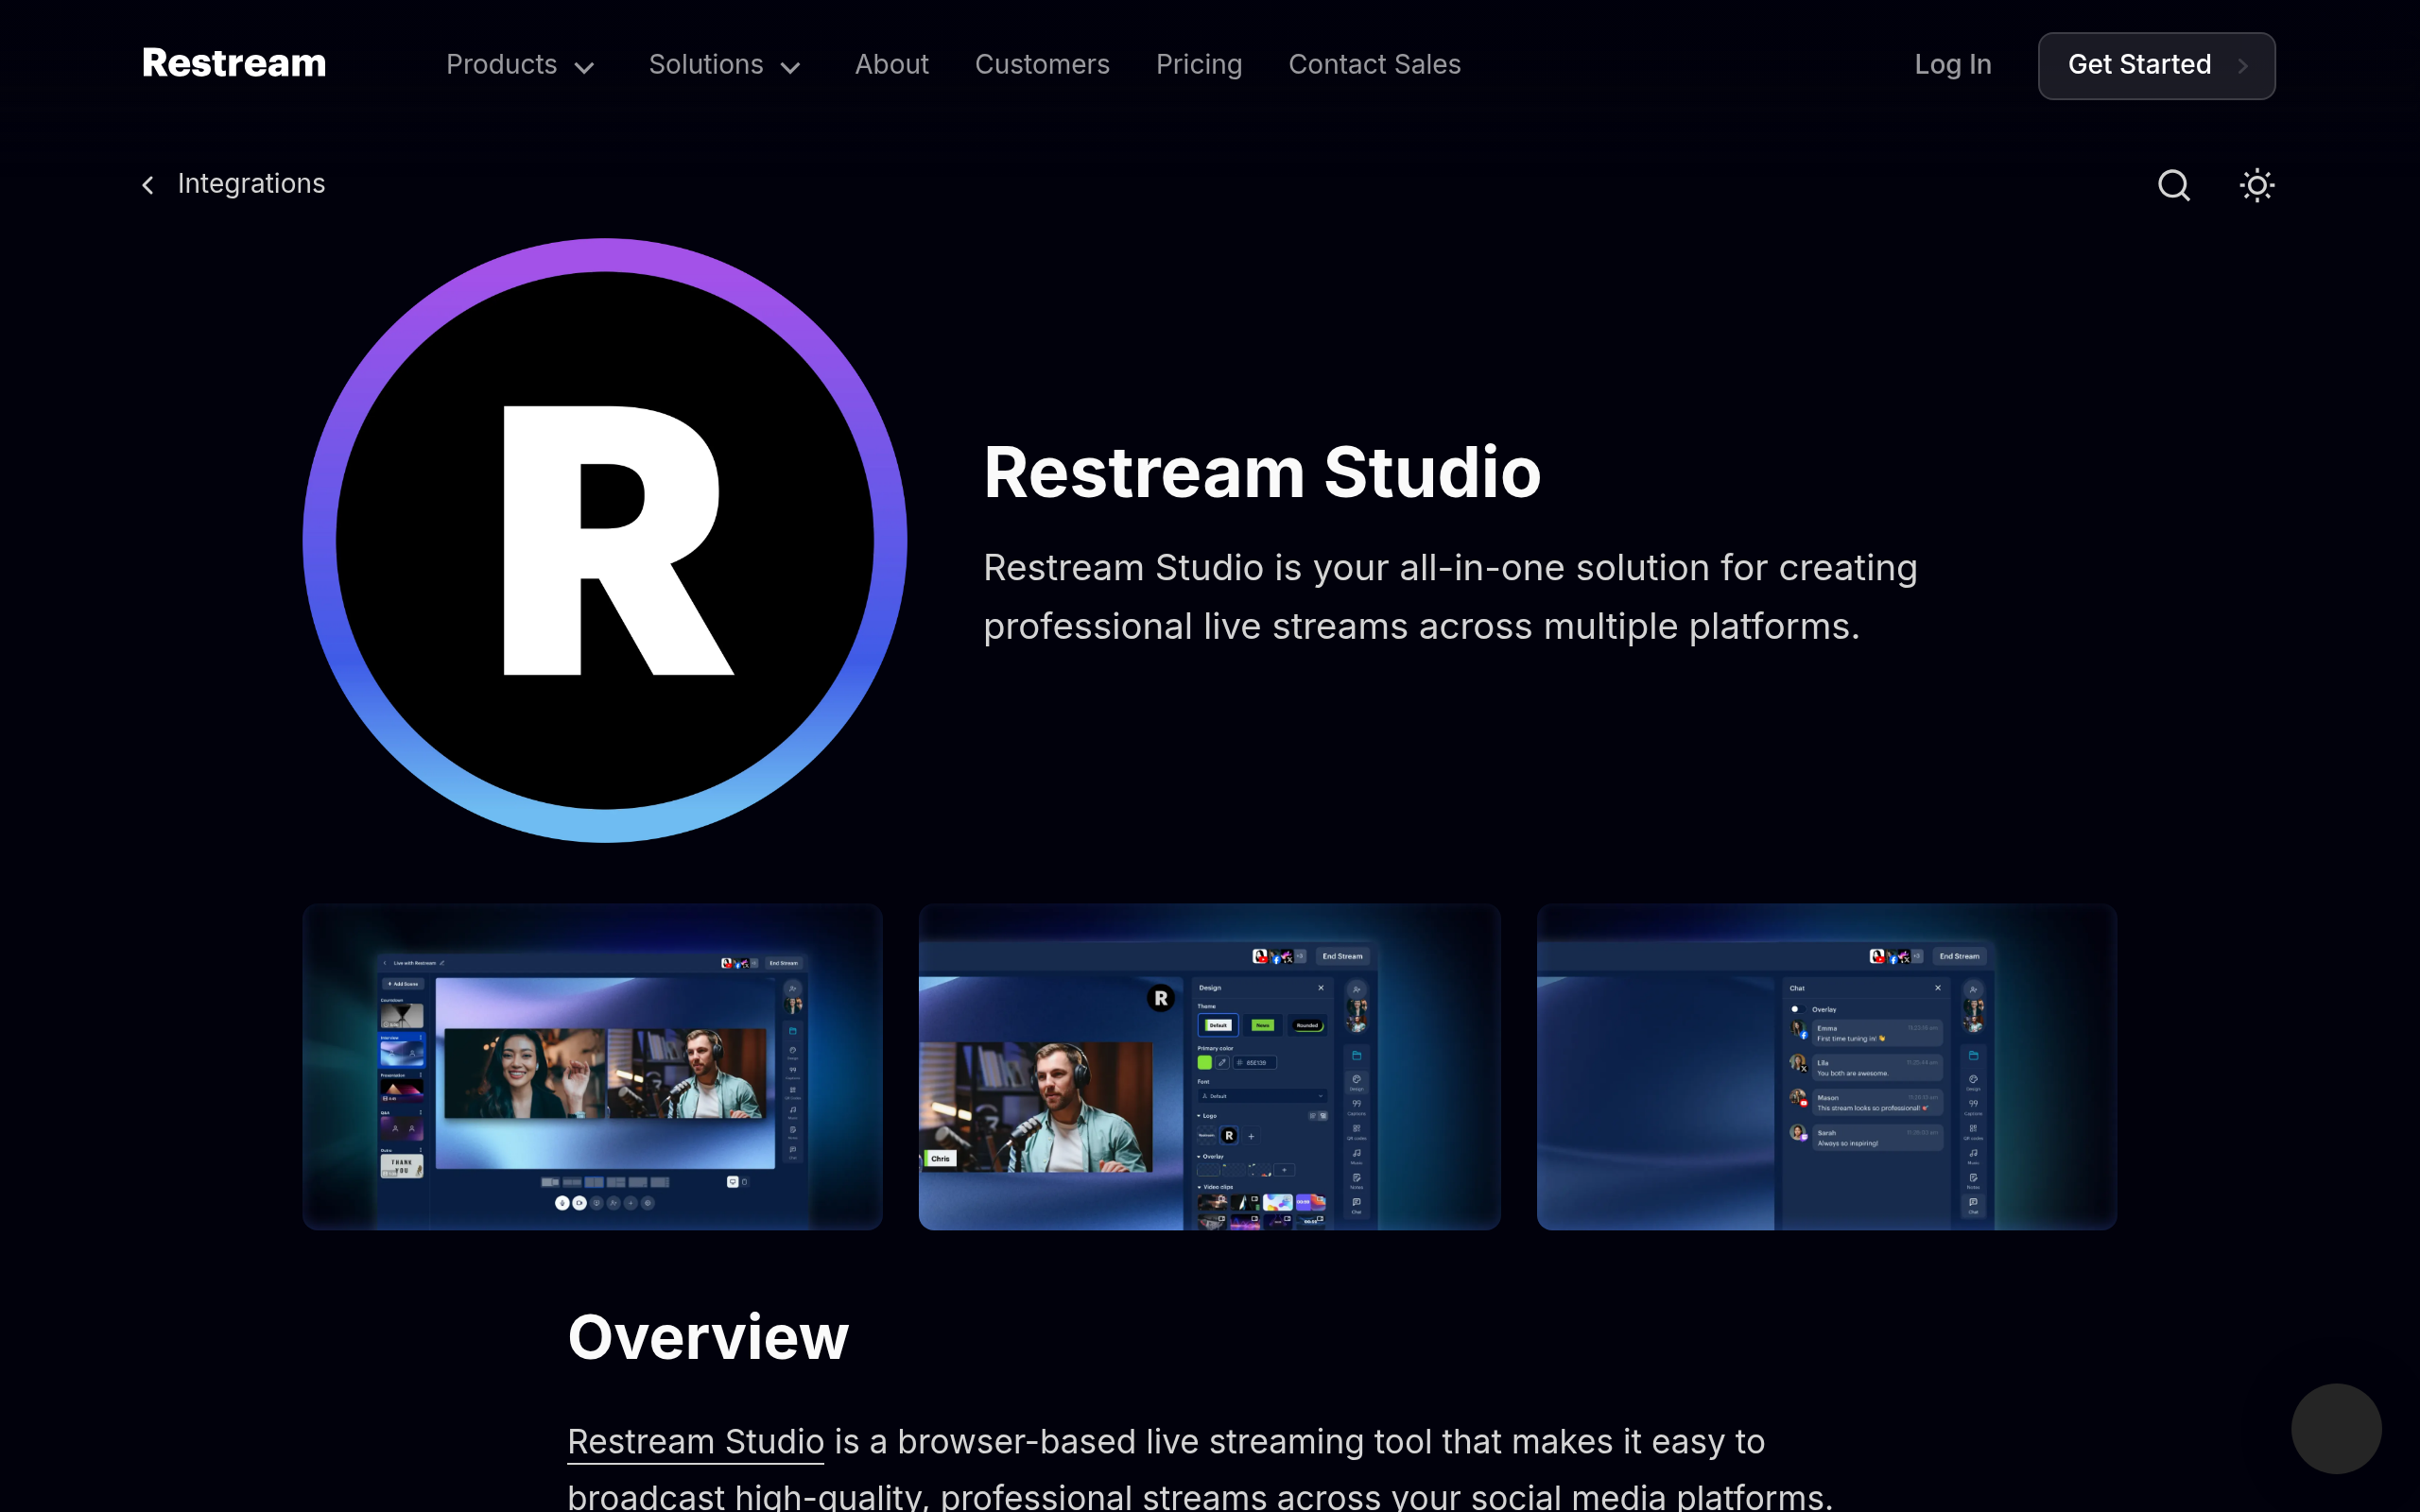Open the Contact Sales page
The width and height of the screenshot is (2420, 1512).
pyautogui.click(x=1374, y=65)
